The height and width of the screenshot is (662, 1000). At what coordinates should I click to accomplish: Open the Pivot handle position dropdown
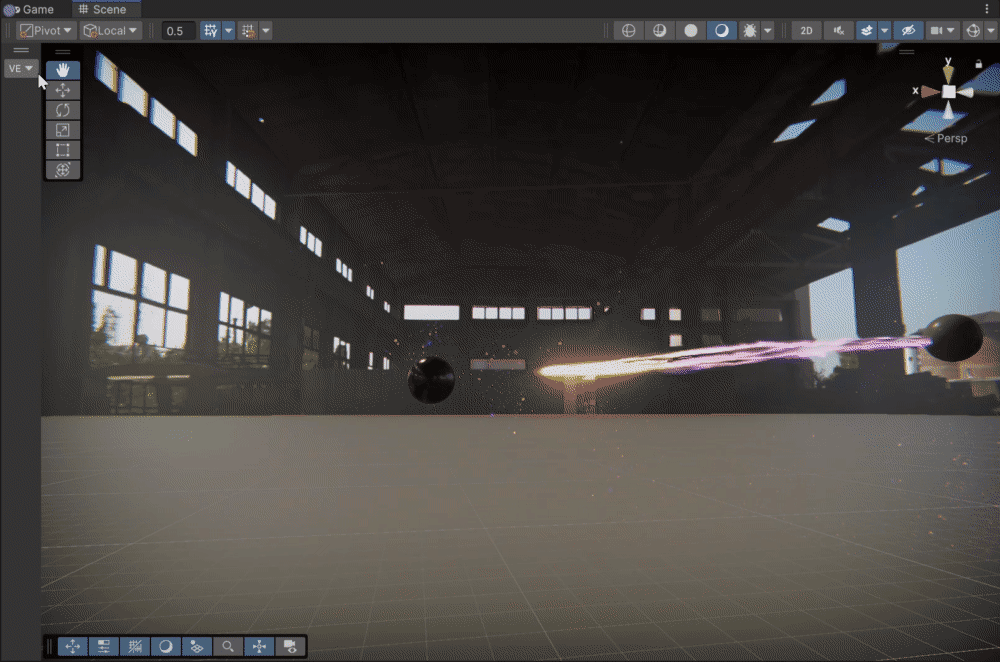point(45,31)
